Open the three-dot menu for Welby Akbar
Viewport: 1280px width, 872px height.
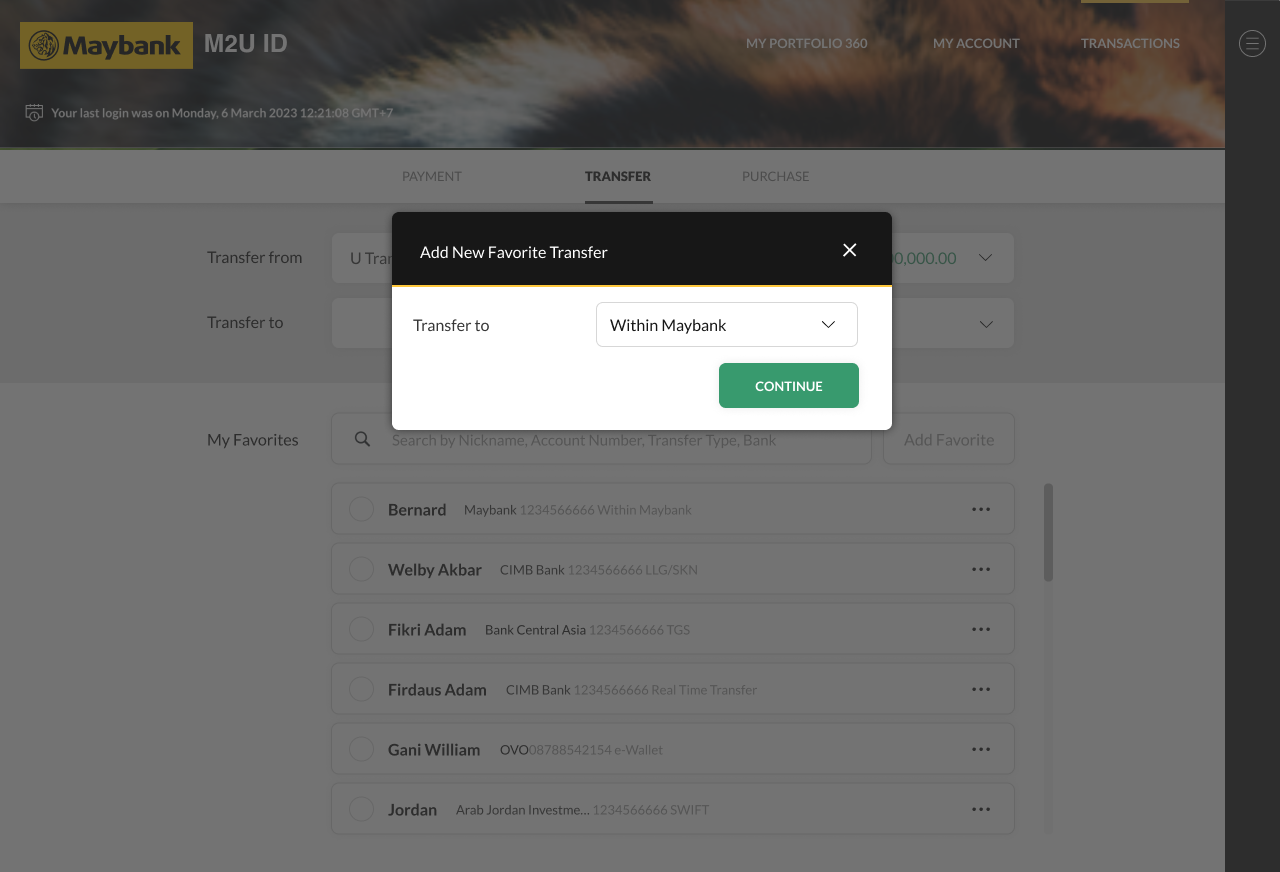981,569
